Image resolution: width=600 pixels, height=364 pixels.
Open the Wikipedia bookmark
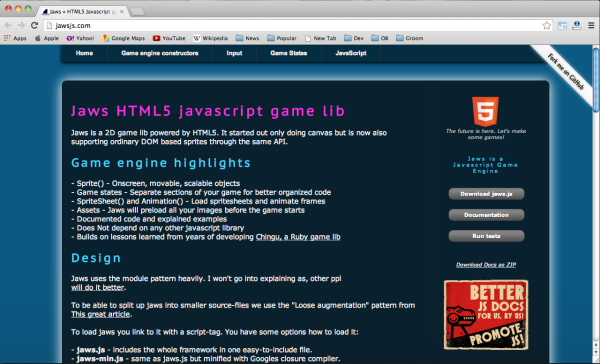210,38
